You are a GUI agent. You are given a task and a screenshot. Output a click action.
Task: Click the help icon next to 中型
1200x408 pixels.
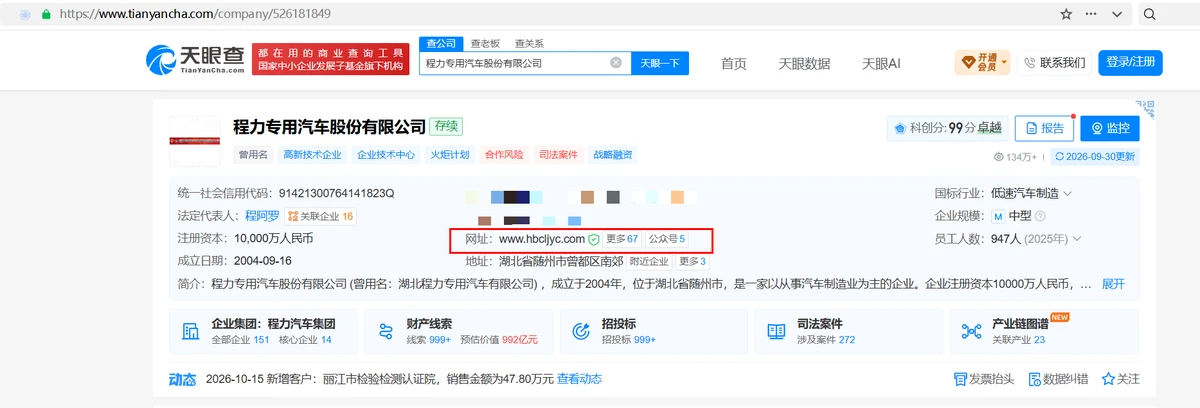[1041, 216]
